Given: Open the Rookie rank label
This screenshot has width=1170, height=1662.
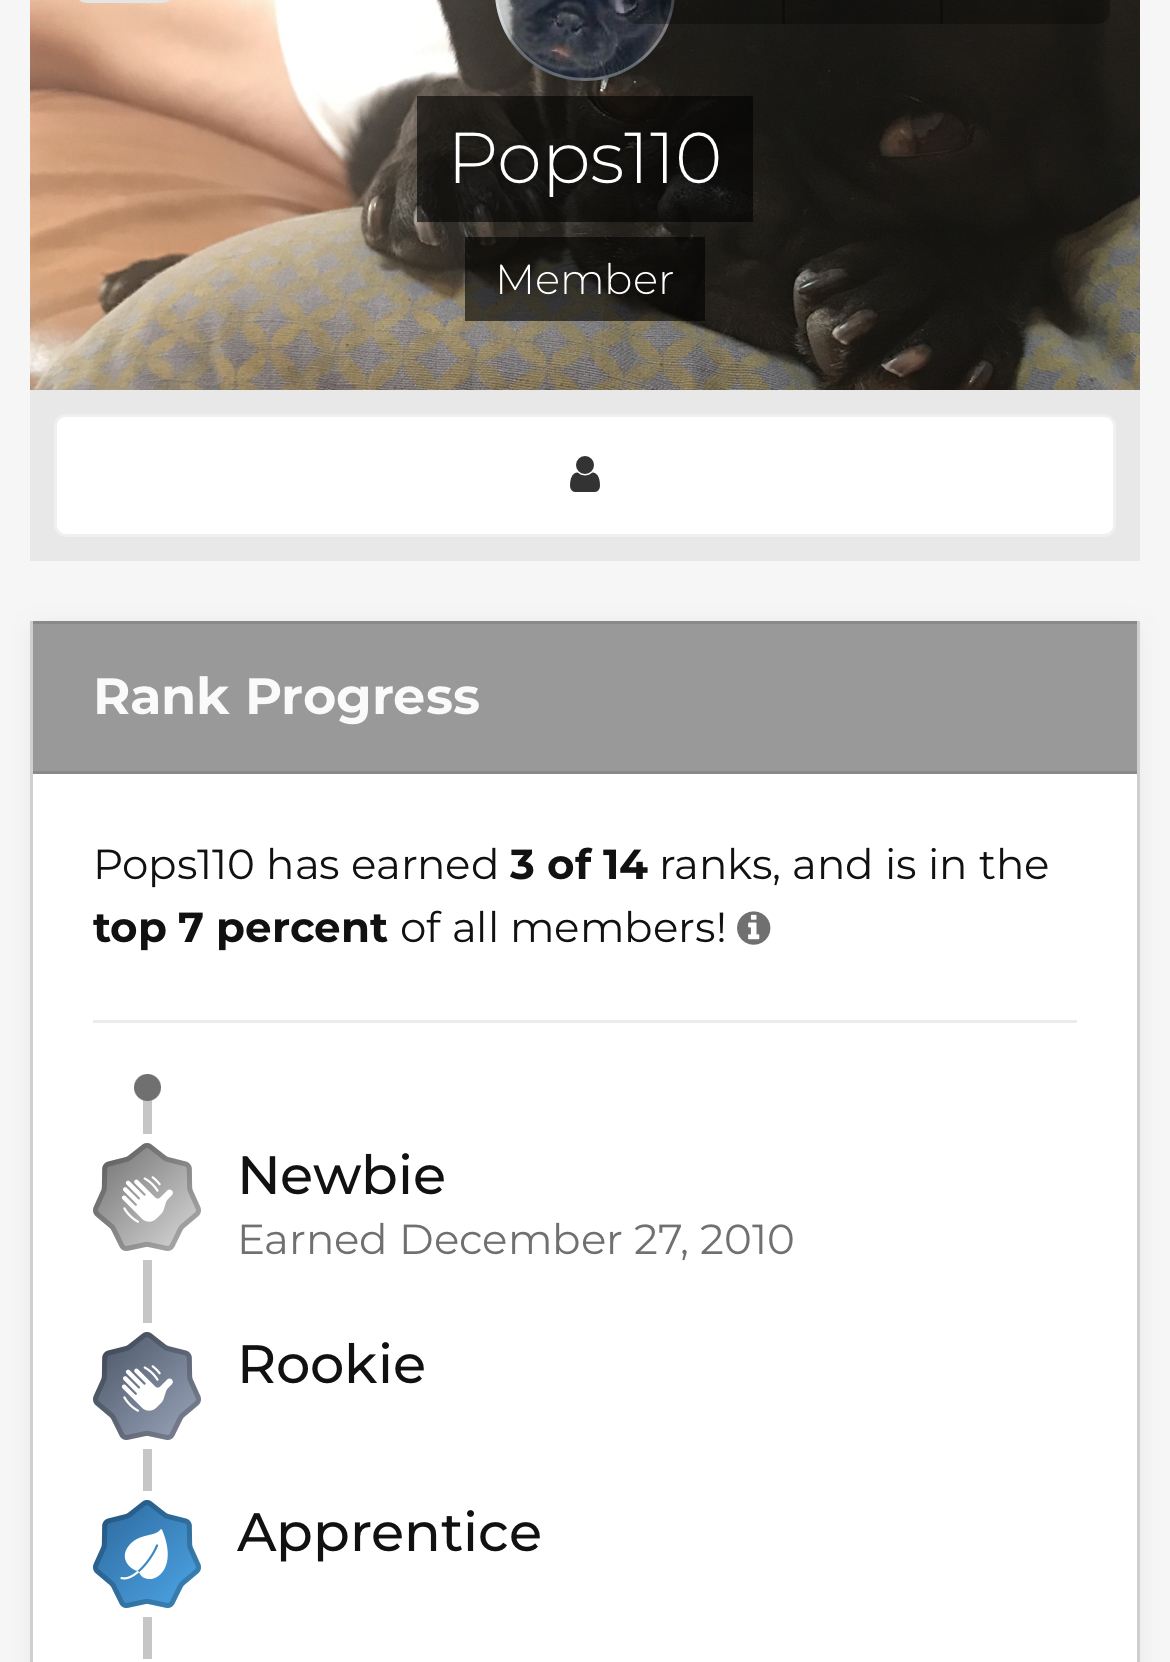Looking at the screenshot, I should point(331,1364).
